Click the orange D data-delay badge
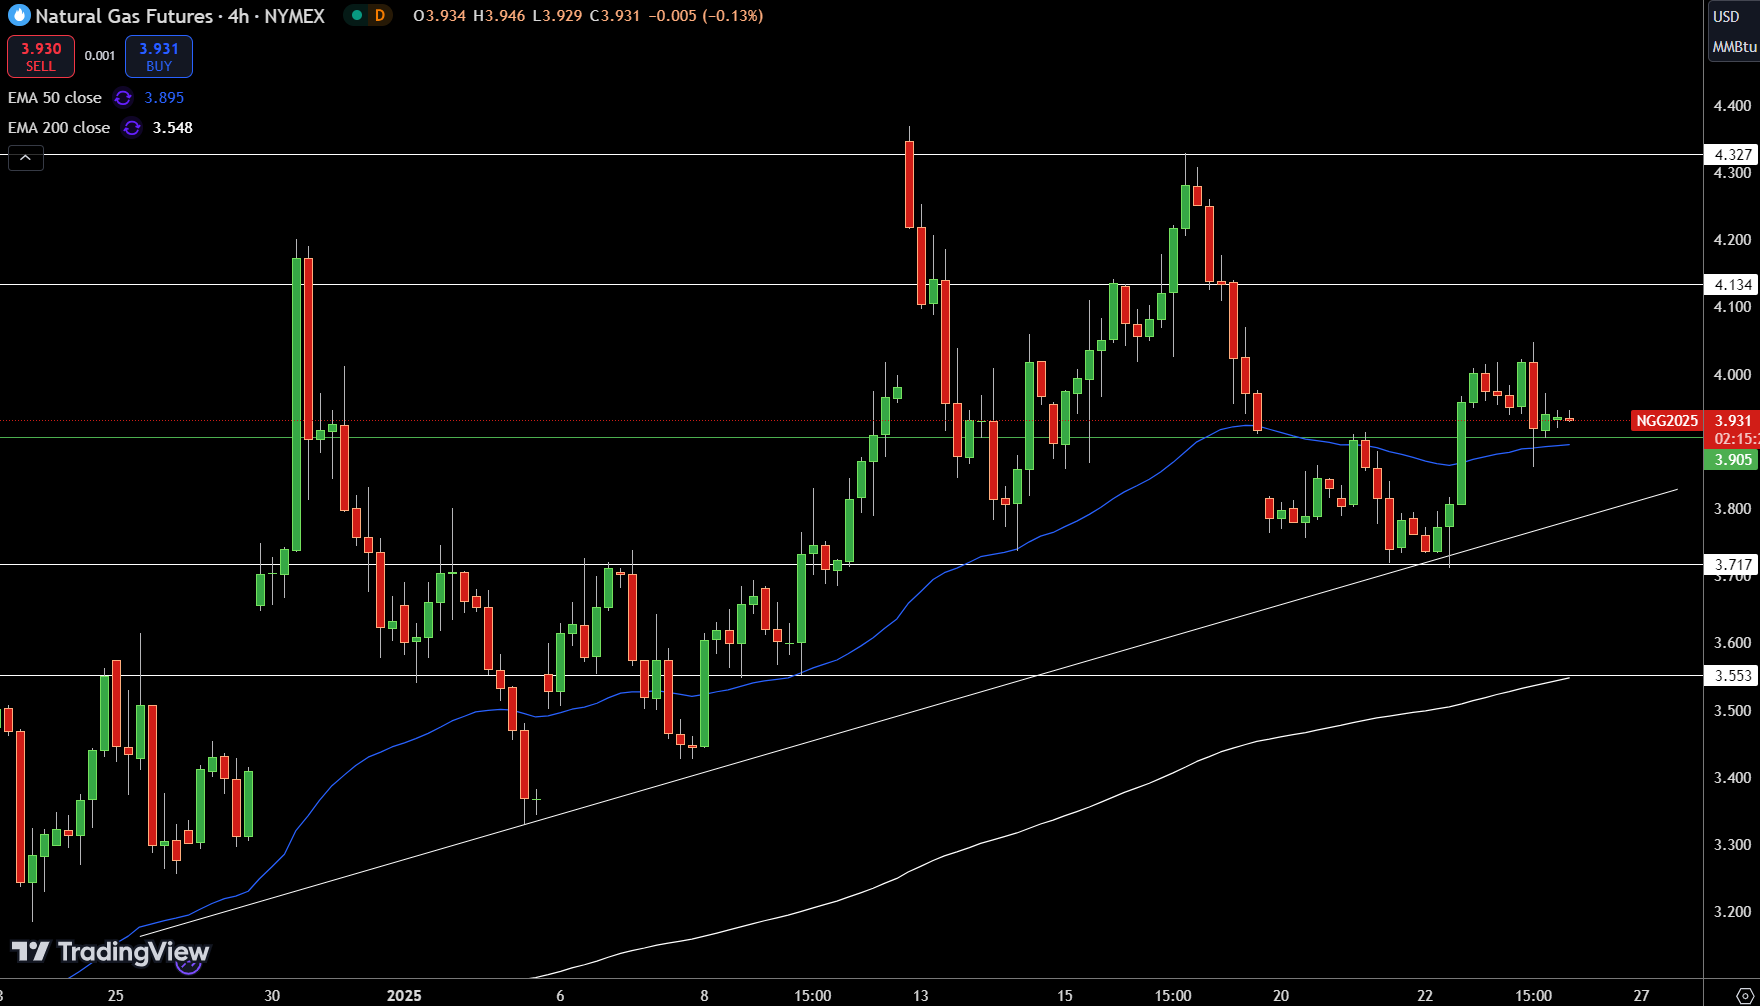This screenshot has height=1006, width=1760. click(x=380, y=16)
